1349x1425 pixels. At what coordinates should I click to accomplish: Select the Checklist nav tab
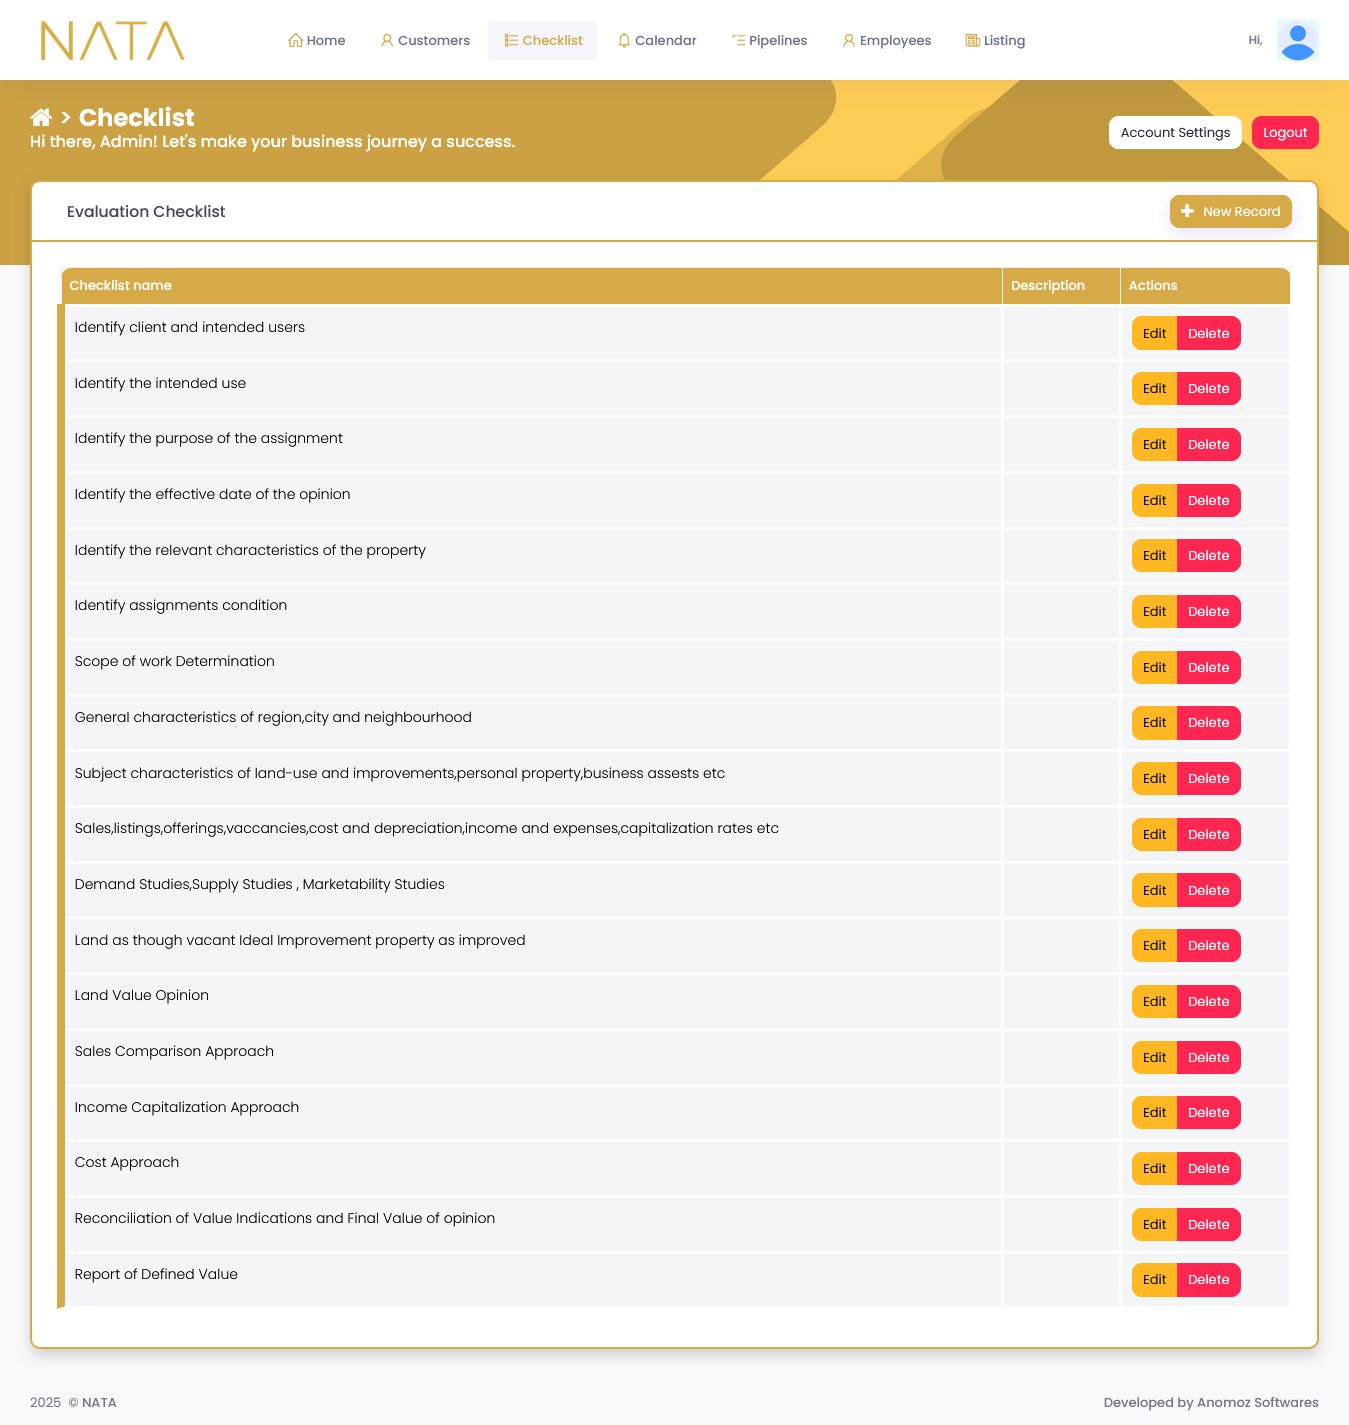pyautogui.click(x=543, y=41)
